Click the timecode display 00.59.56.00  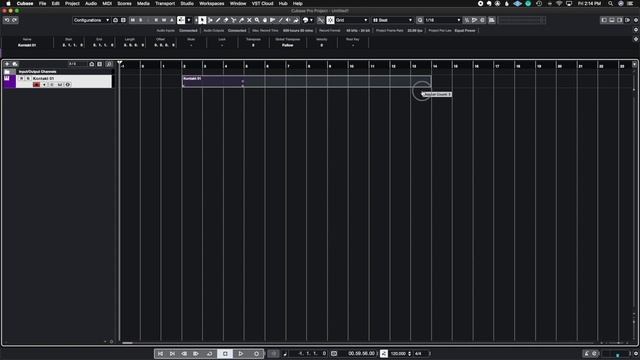pyautogui.click(x=361, y=353)
